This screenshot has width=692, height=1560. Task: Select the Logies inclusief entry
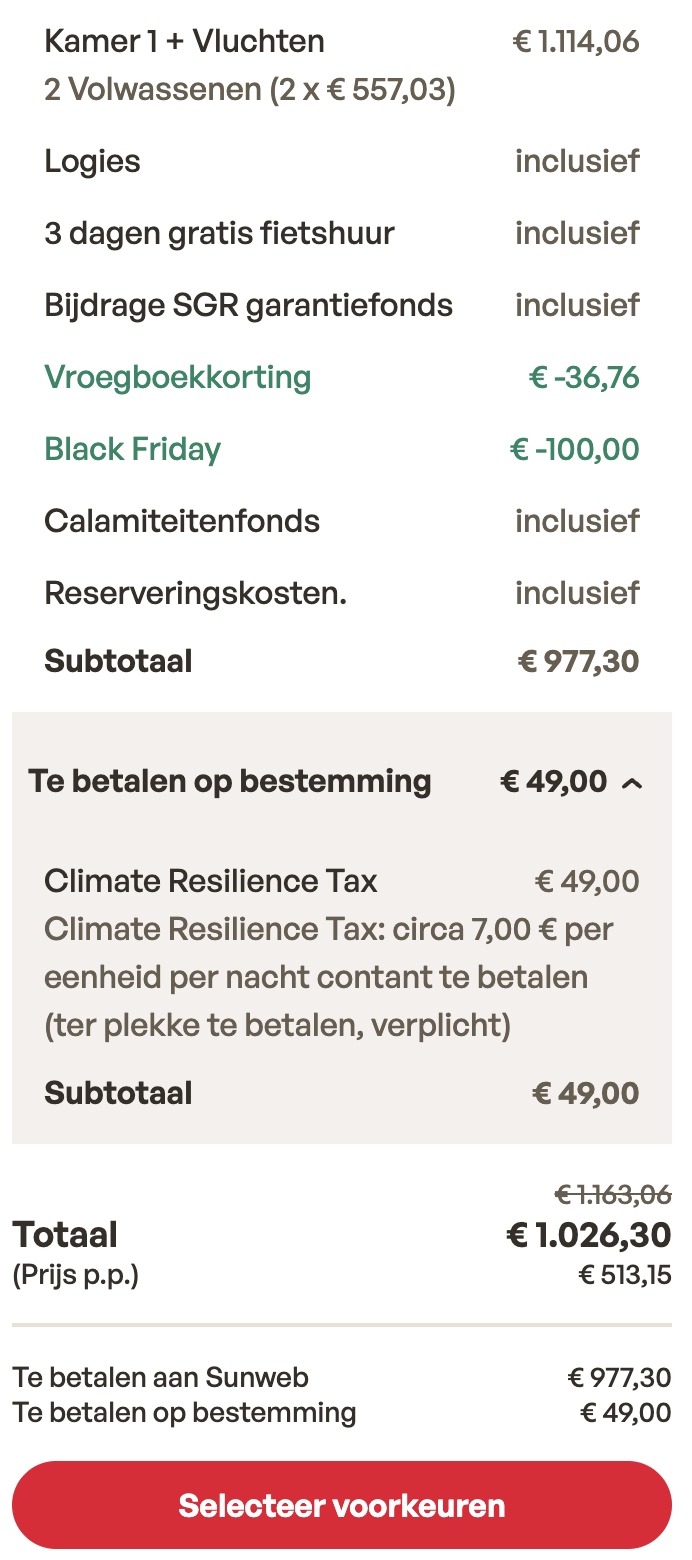92,161
